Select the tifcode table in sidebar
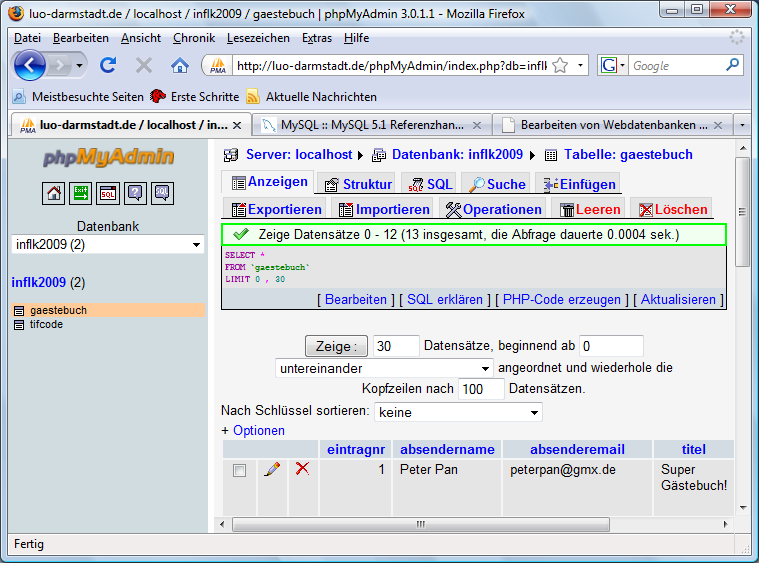This screenshot has width=759, height=563. [46, 324]
